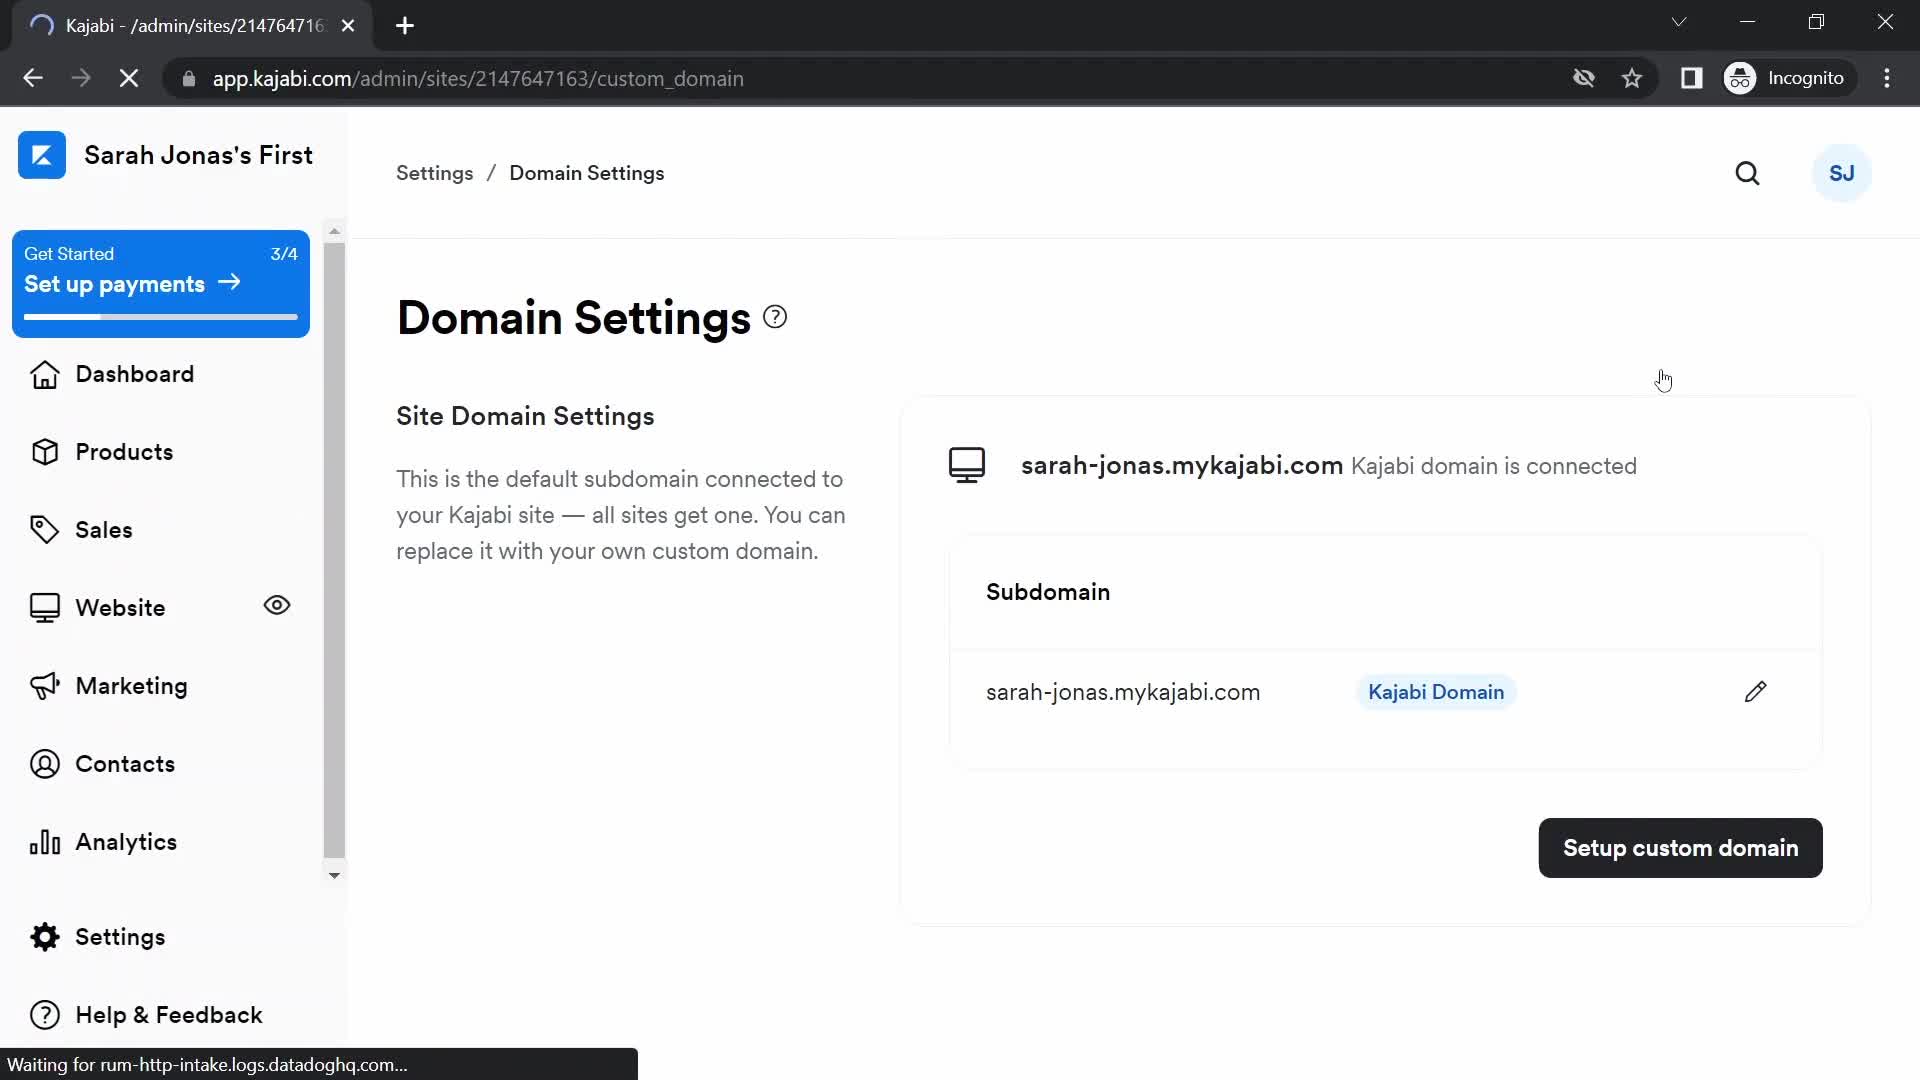Expand the subdomain edit pencil icon
Viewport: 1920px width, 1080px height.
point(1756,691)
